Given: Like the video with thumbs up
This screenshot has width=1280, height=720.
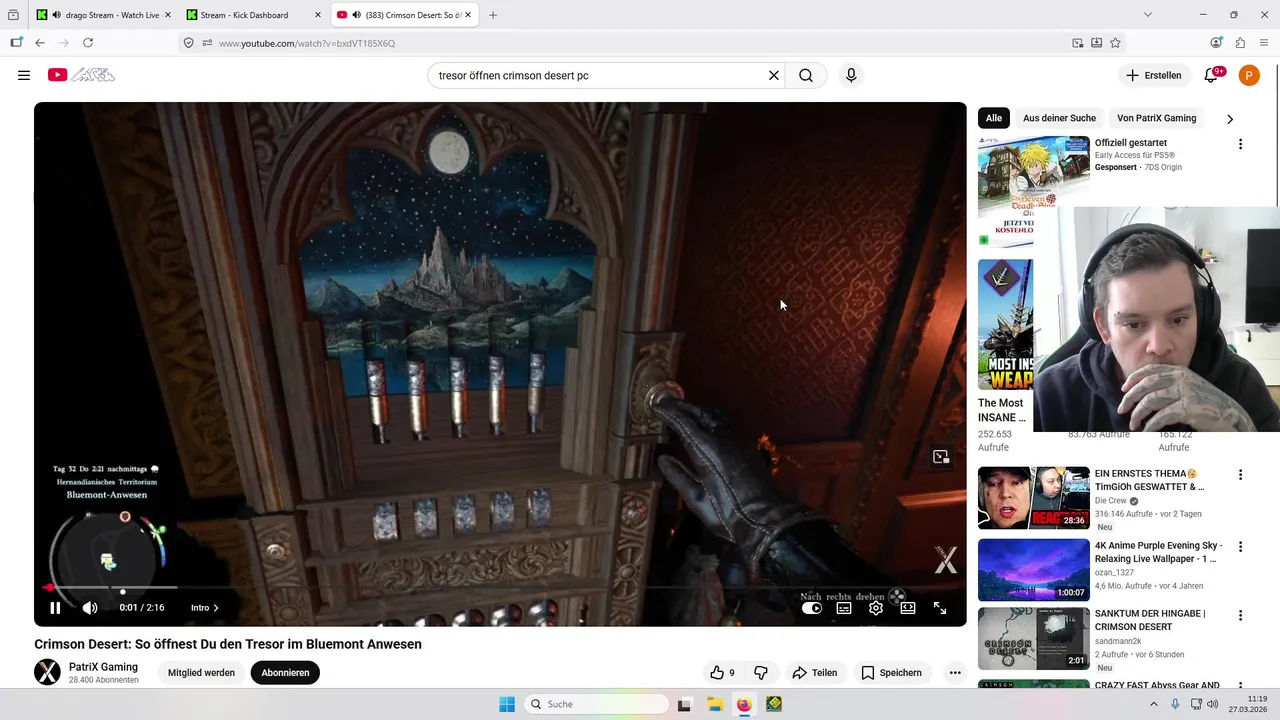Looking at the screenshot, I should point(723,673).
